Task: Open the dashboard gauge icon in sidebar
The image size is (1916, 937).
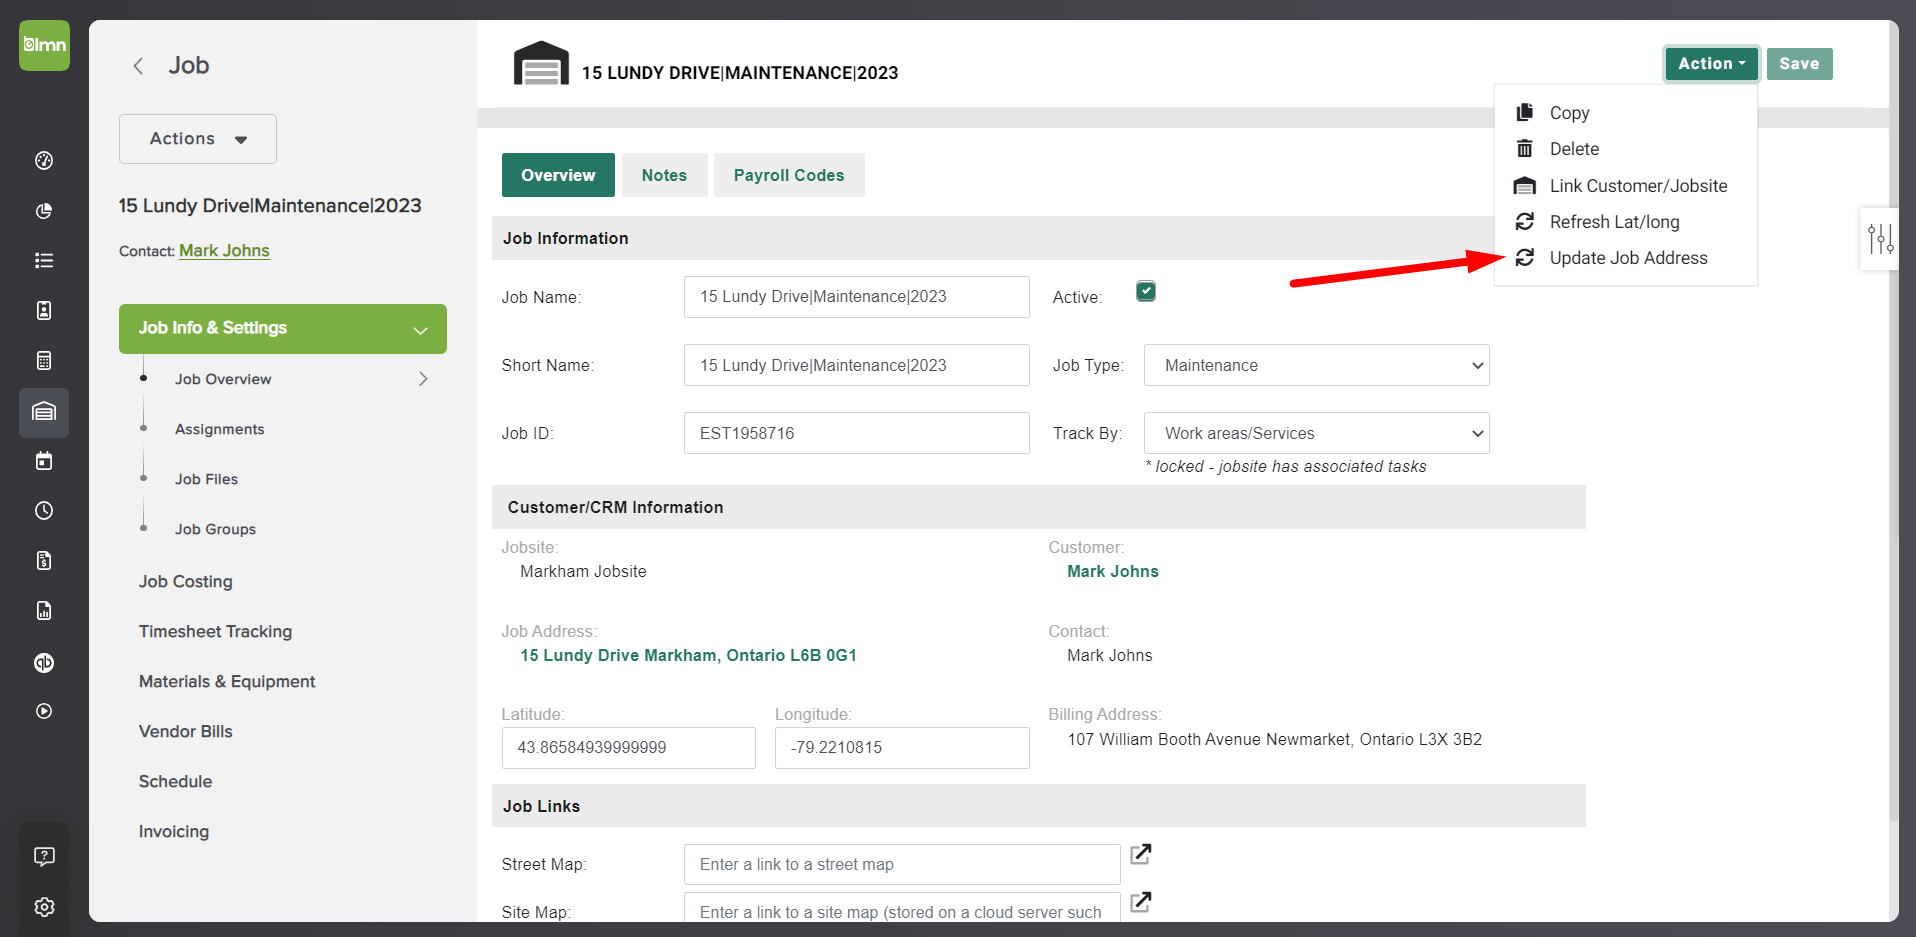Action: point(44,161)
